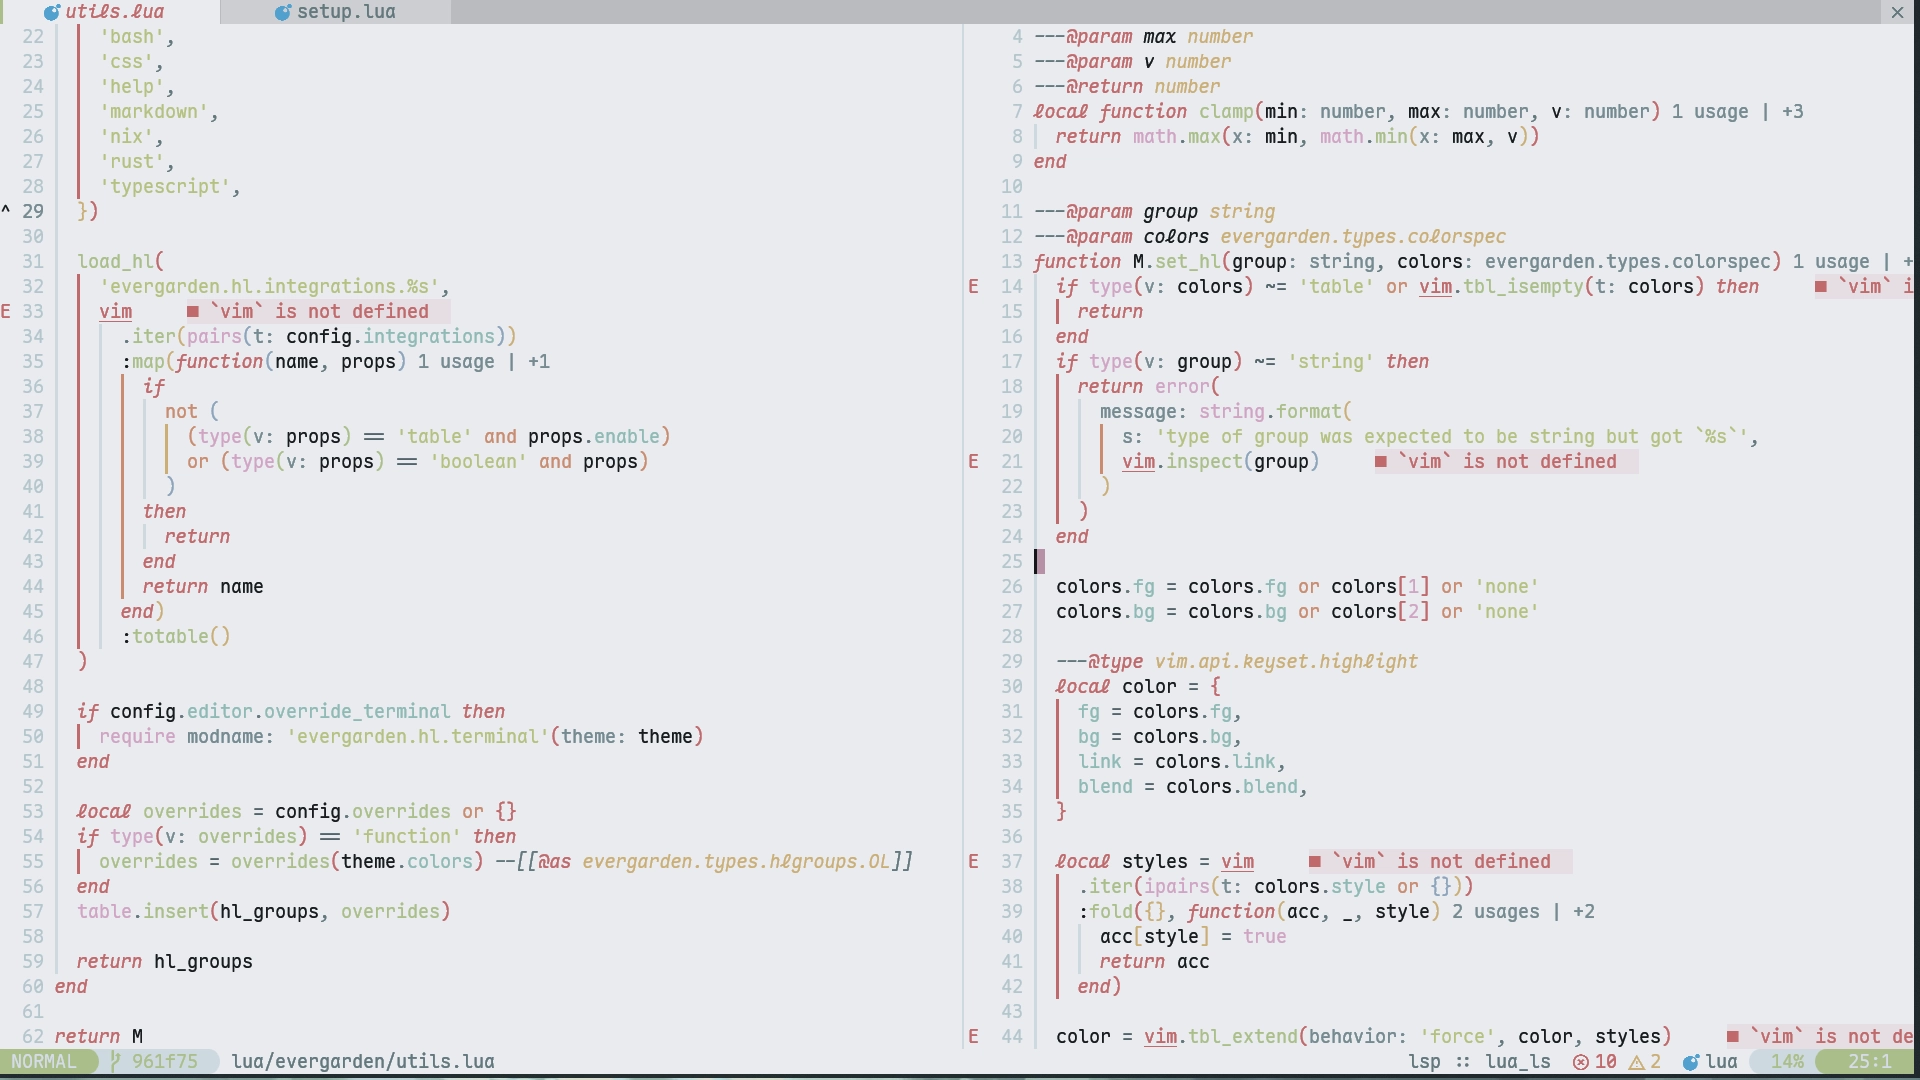
Task: Click the E error sign on line 21
Action: (973, 461)
